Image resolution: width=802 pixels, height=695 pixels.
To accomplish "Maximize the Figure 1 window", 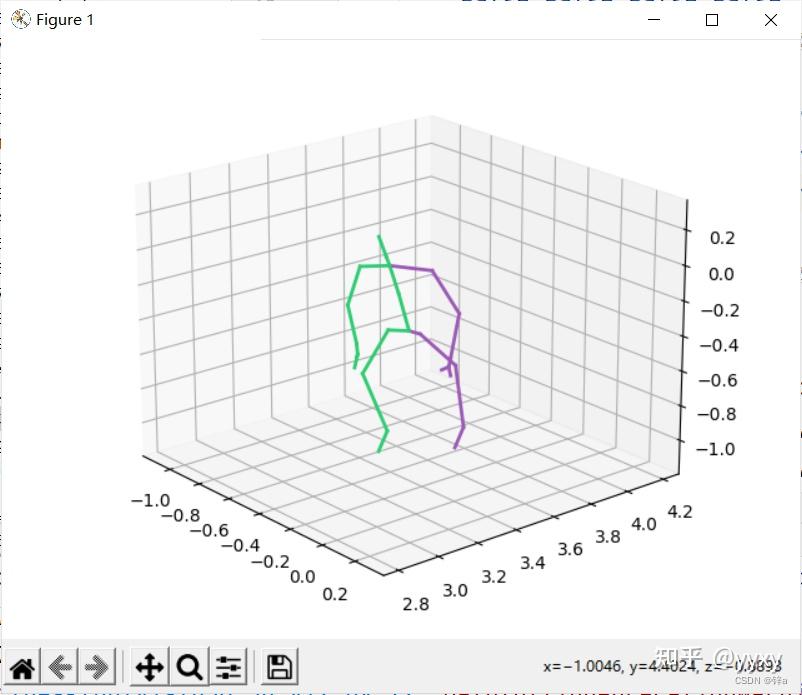I will coord(712,20).
